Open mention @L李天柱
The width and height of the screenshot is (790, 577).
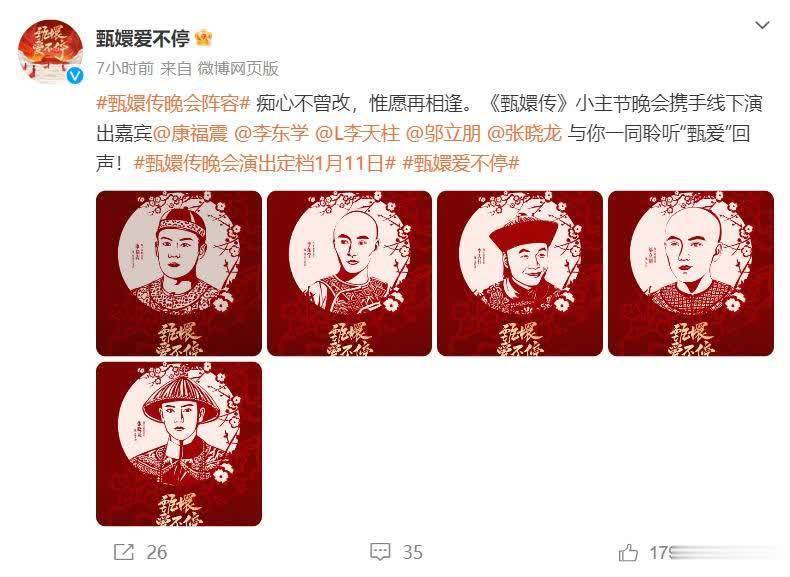point(357,134)
